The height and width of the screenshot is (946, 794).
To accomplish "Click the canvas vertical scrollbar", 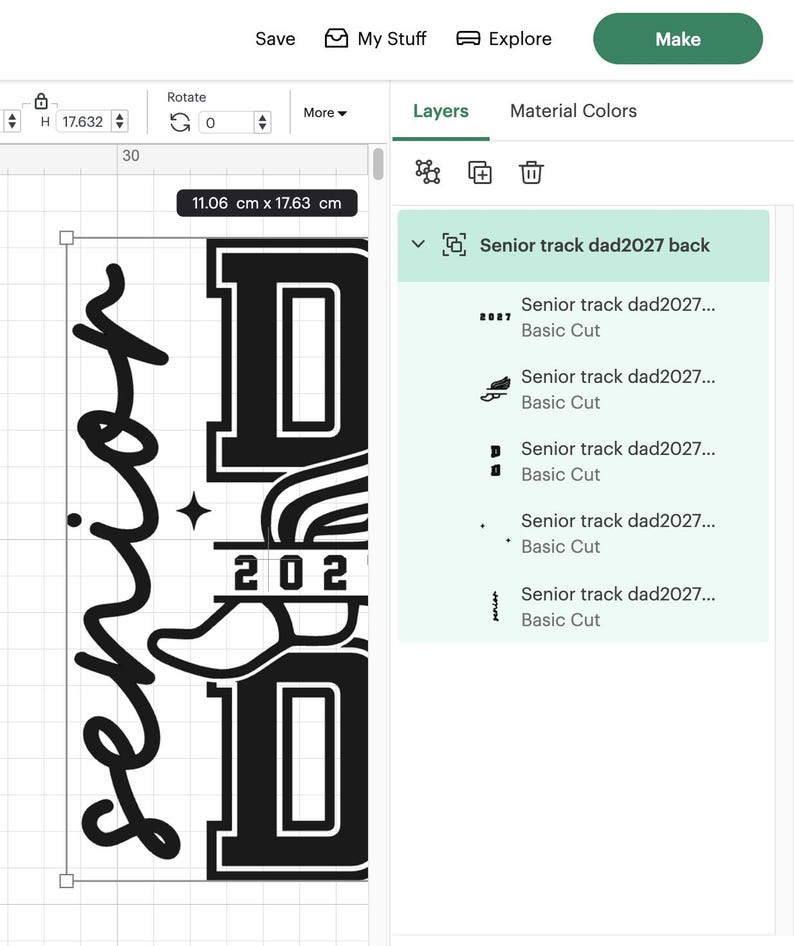I will [x=378, y=164].
